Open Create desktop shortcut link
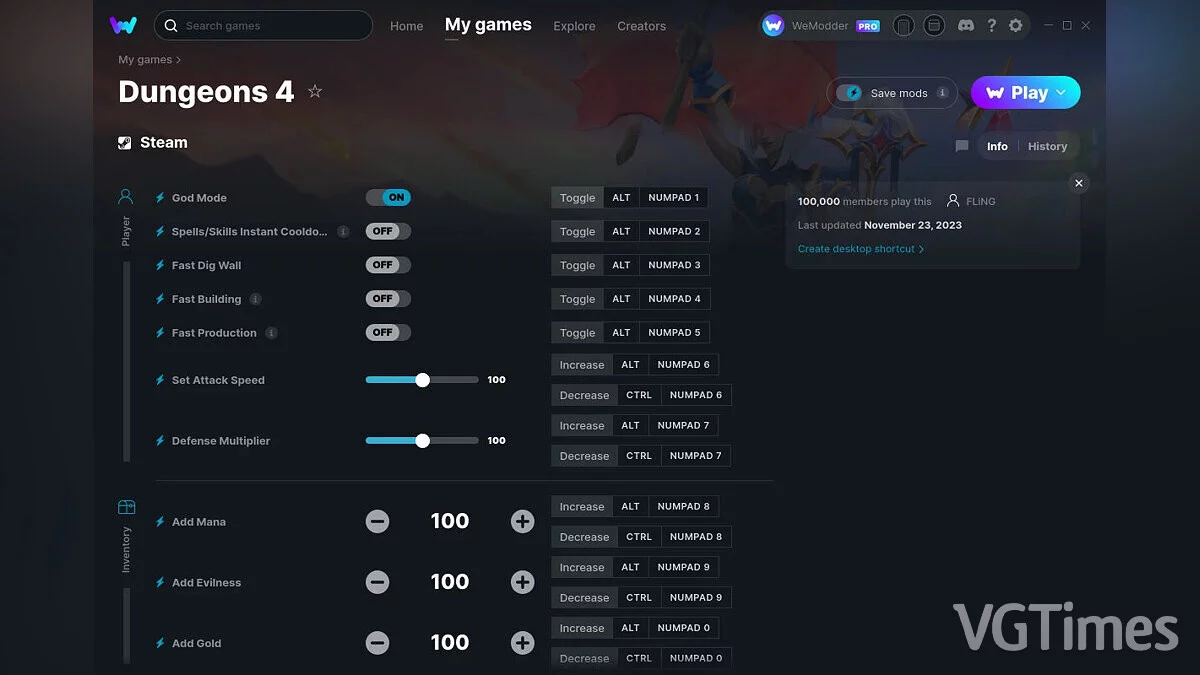This screenshot has height=675, width=1200. (x=860, y=249)
